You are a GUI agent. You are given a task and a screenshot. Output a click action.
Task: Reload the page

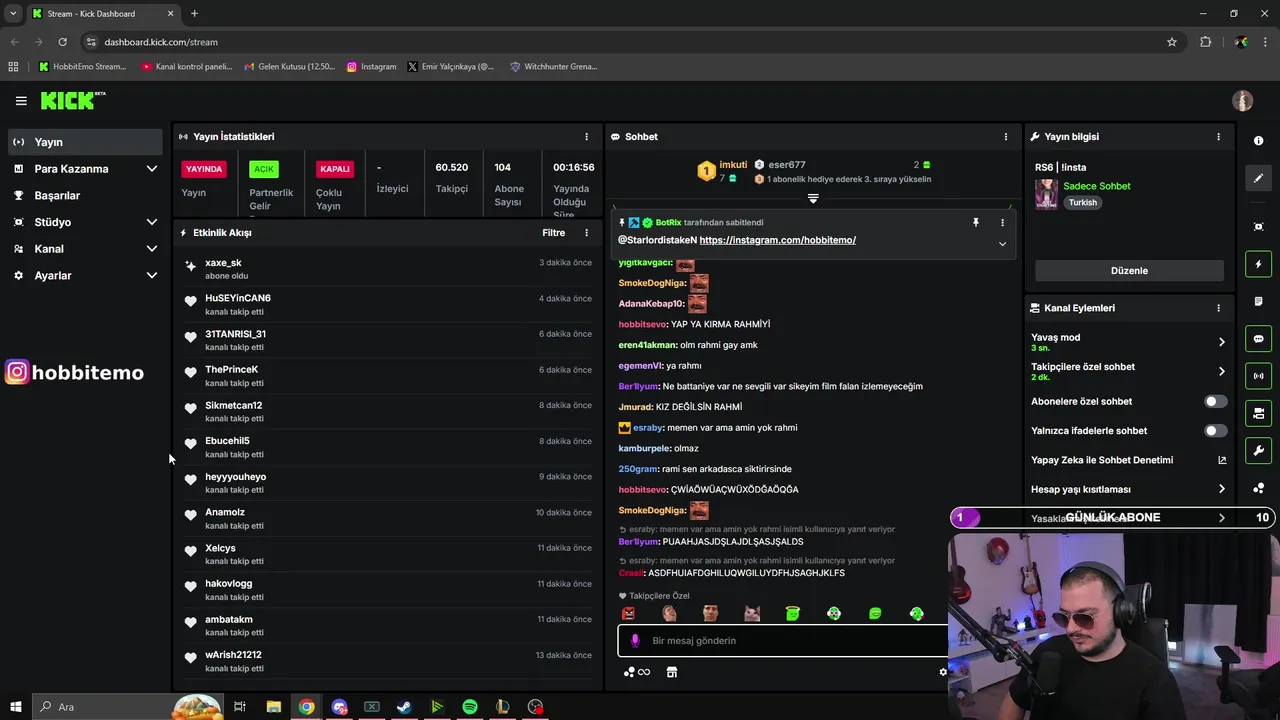(x=62, y=42)
